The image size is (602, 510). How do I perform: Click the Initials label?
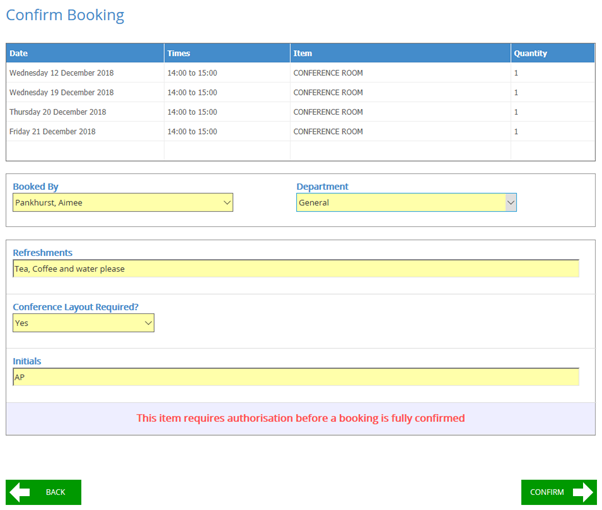click(x=27, y=361)
